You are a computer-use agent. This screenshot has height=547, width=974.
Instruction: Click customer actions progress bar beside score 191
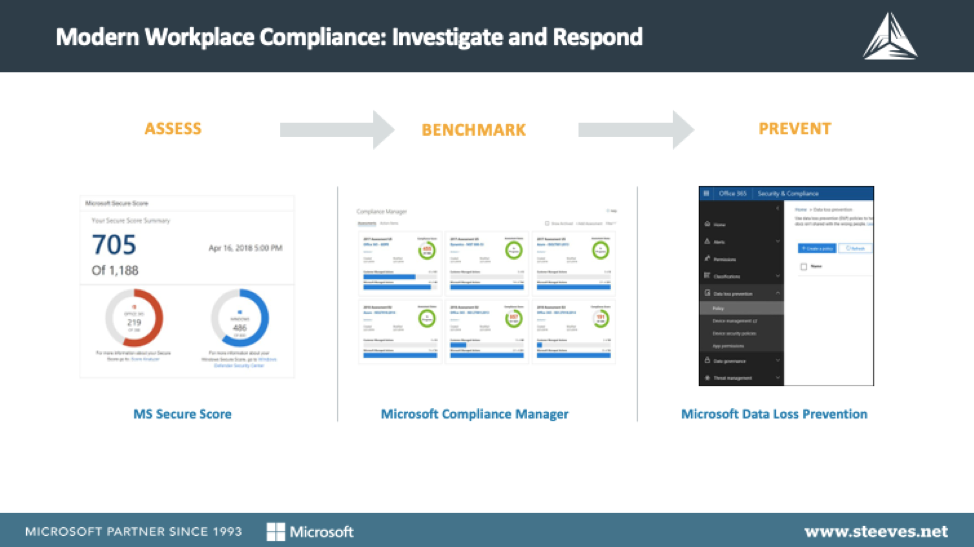coord(573,345)
